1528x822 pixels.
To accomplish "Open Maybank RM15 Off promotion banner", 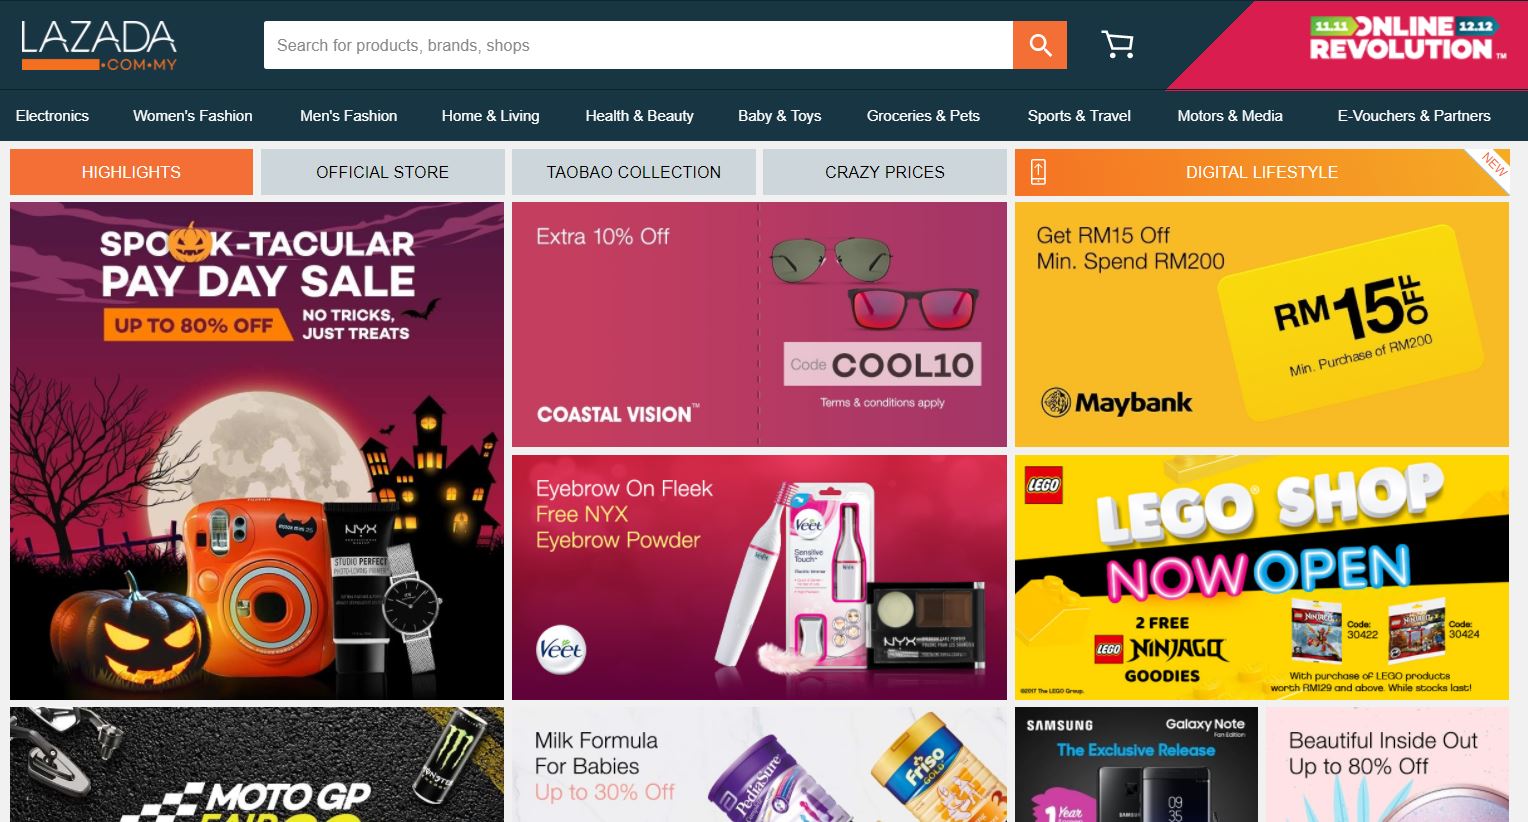I will point(1261,324).
